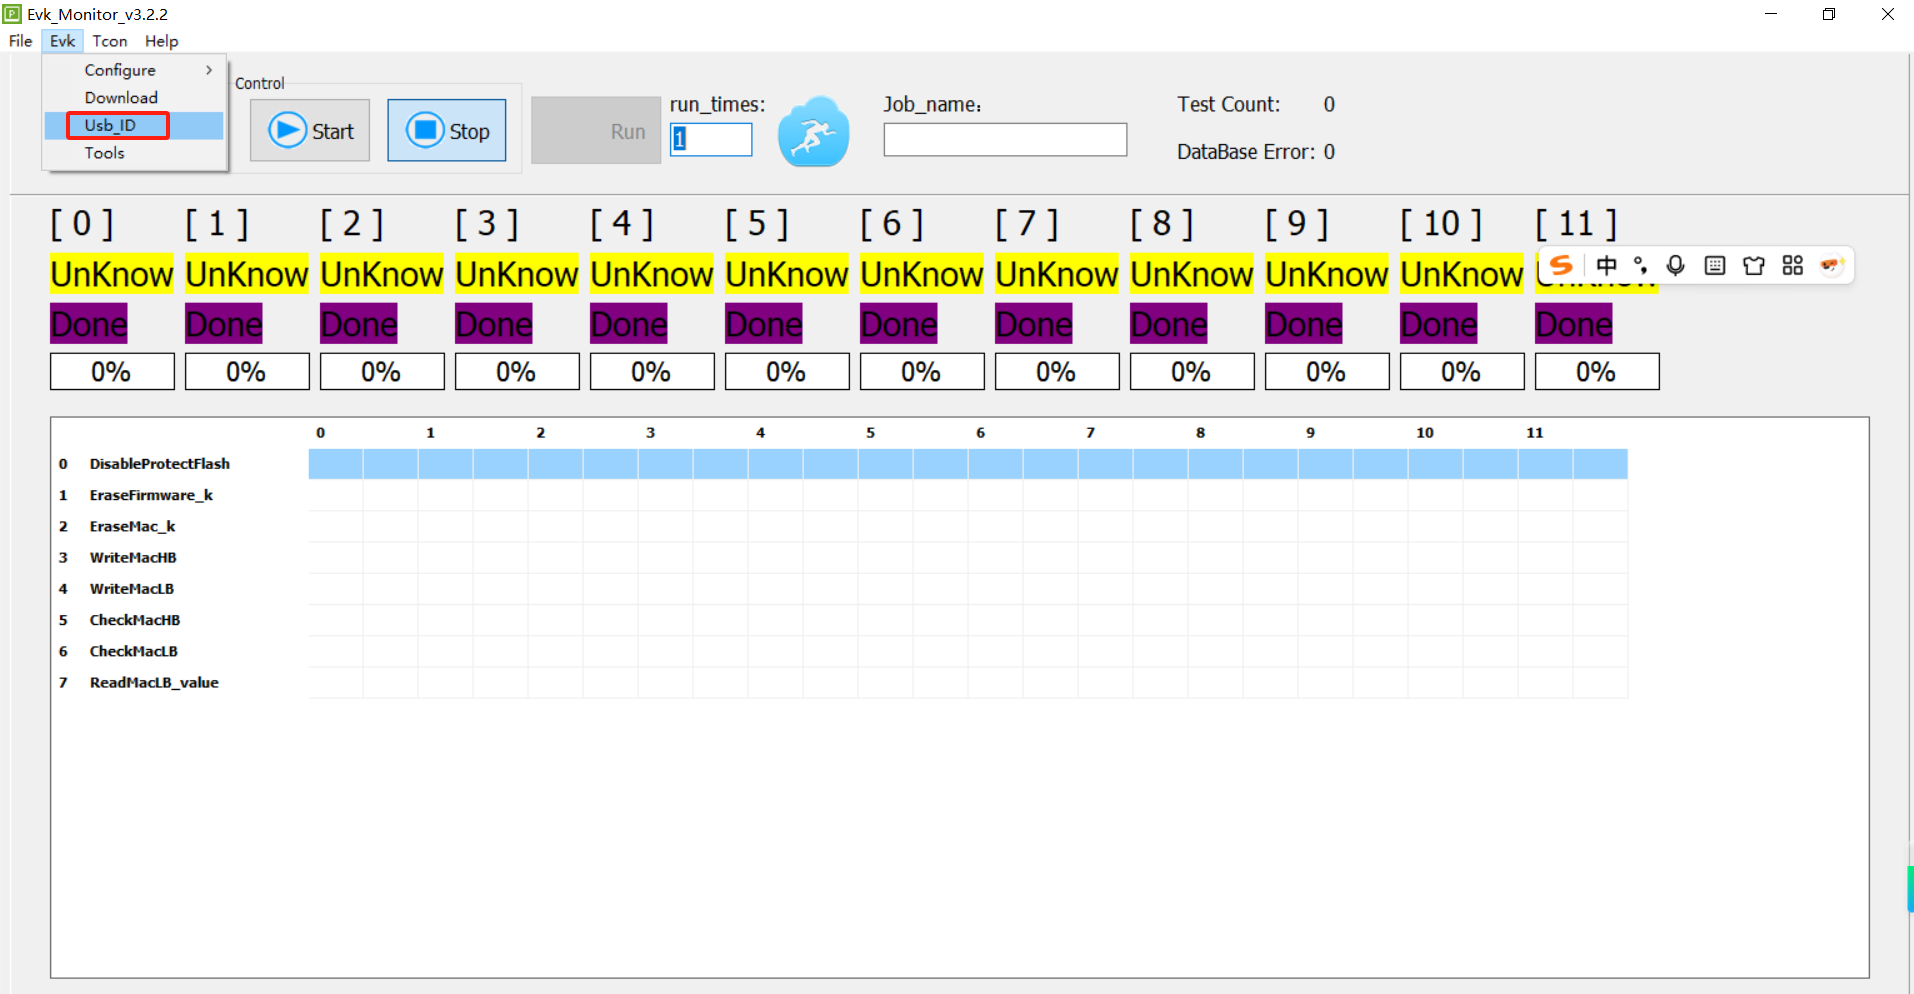Close the Evk_Monitor window

1887,14
